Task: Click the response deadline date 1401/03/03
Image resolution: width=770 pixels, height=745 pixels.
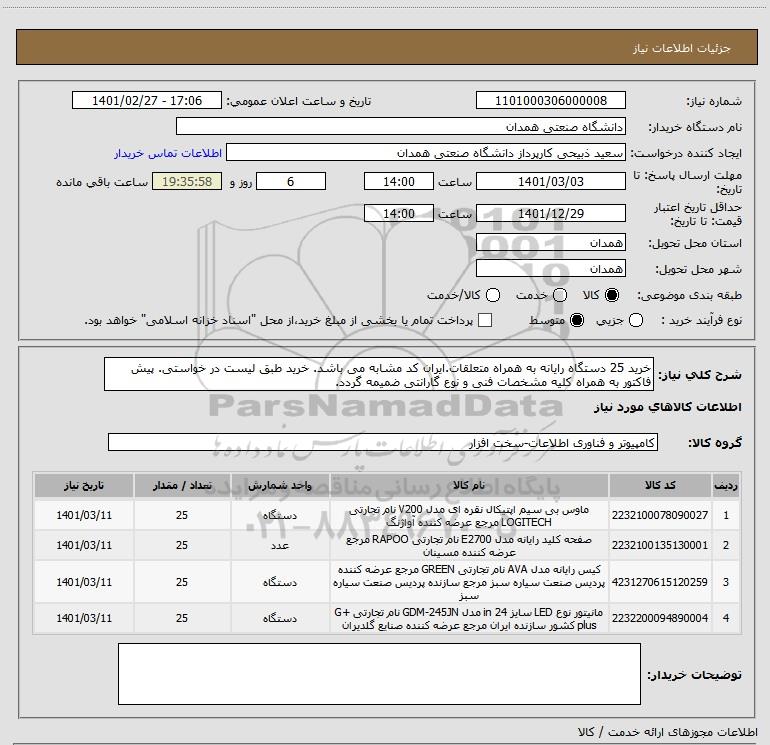Action: 550,181
